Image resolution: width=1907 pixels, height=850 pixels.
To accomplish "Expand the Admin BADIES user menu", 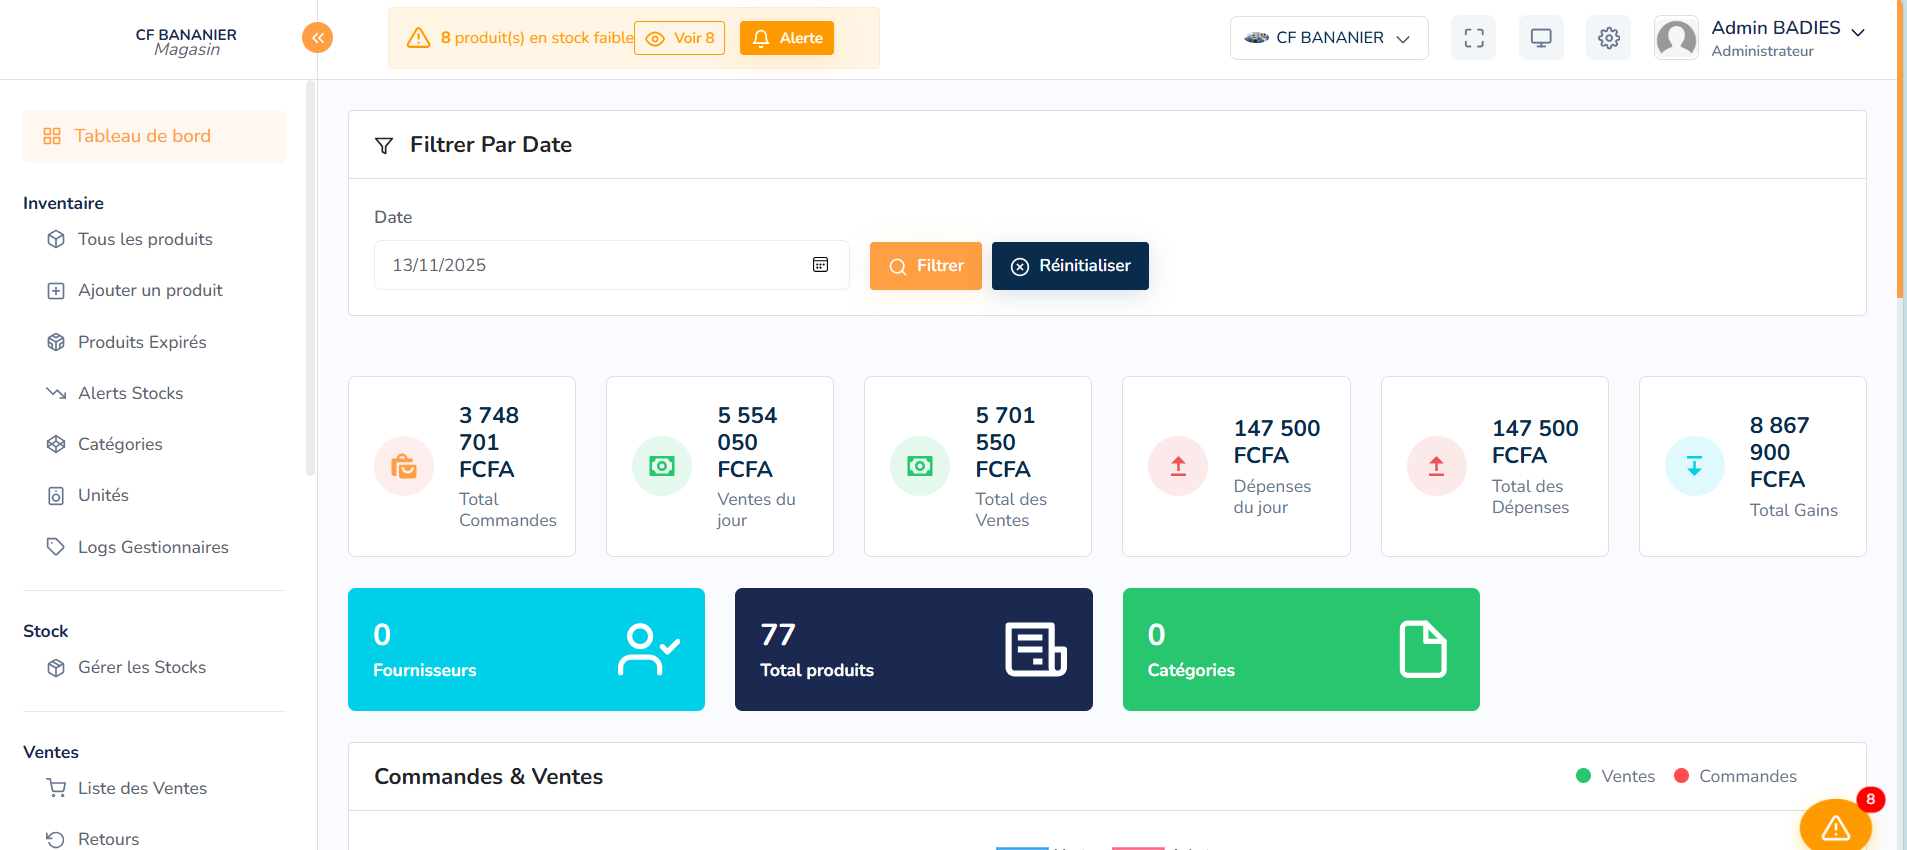I will coord(1787,38).
